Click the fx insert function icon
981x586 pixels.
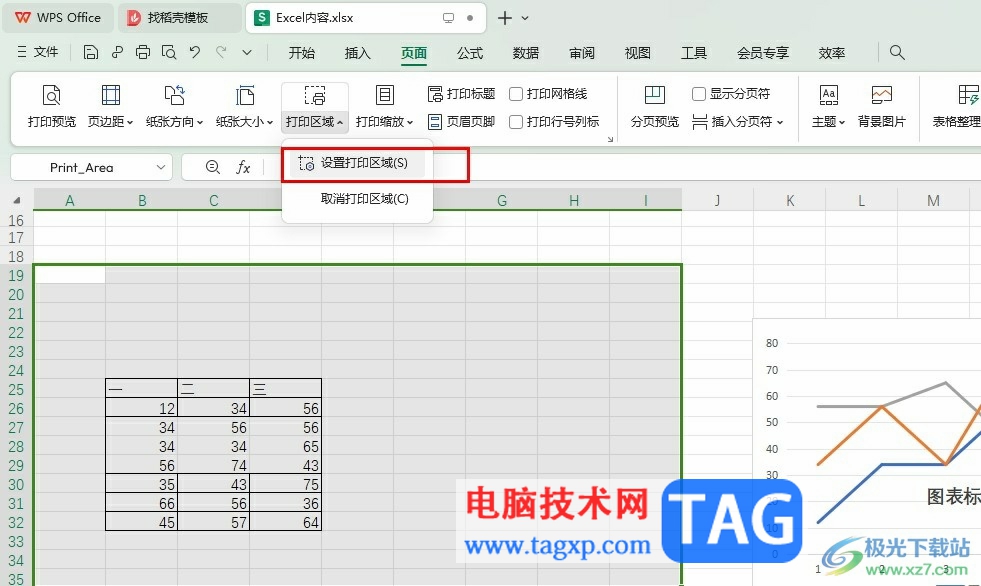point(243,167)
